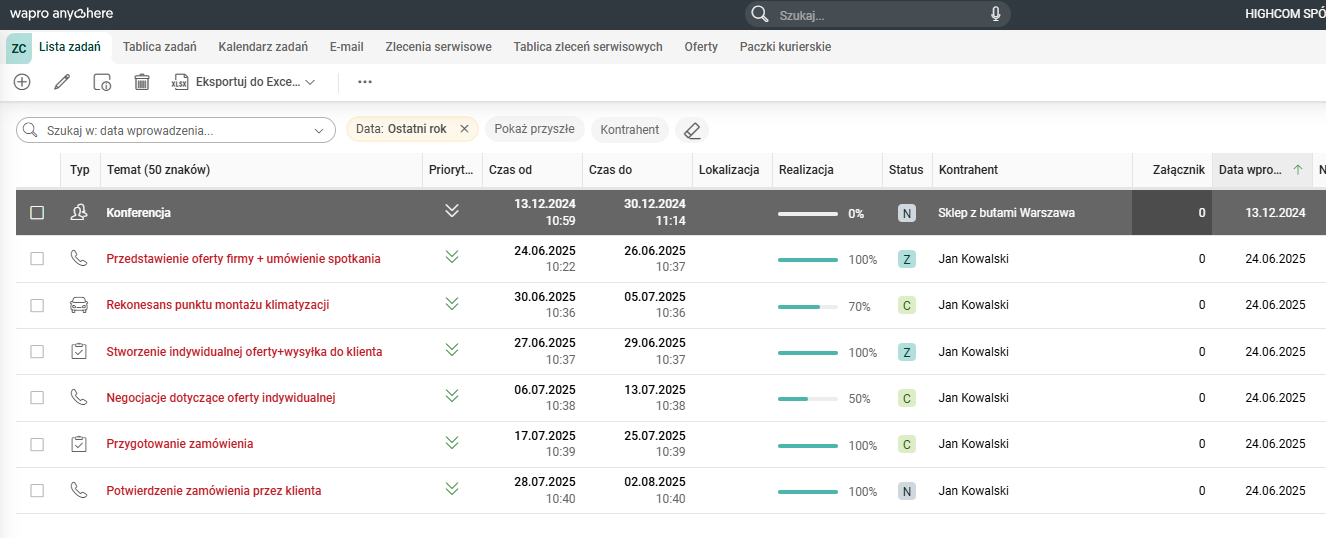The image size is (1326, 538).
Task: Click the ZC module badge icon
Action: (x=19, y=48)
